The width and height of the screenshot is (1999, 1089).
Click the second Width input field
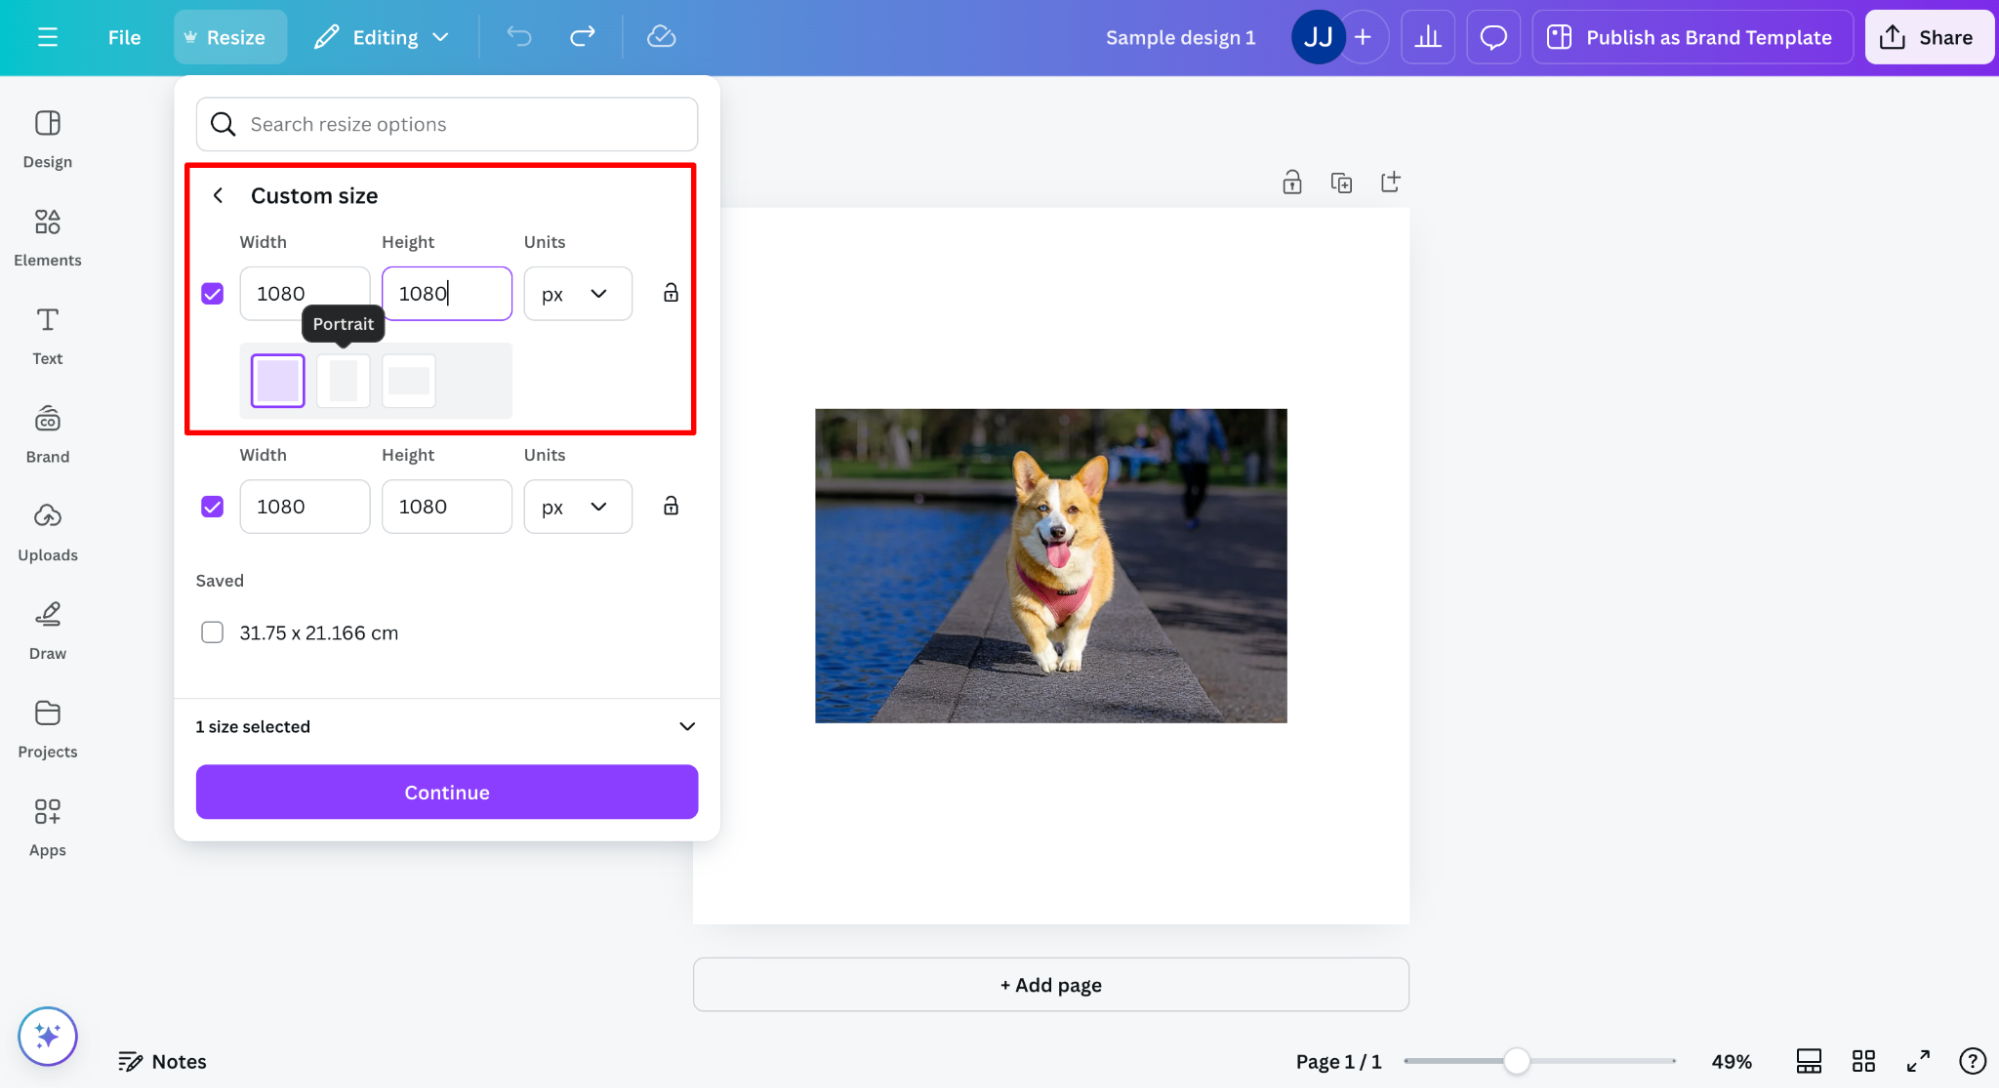[x=305, y=507]
